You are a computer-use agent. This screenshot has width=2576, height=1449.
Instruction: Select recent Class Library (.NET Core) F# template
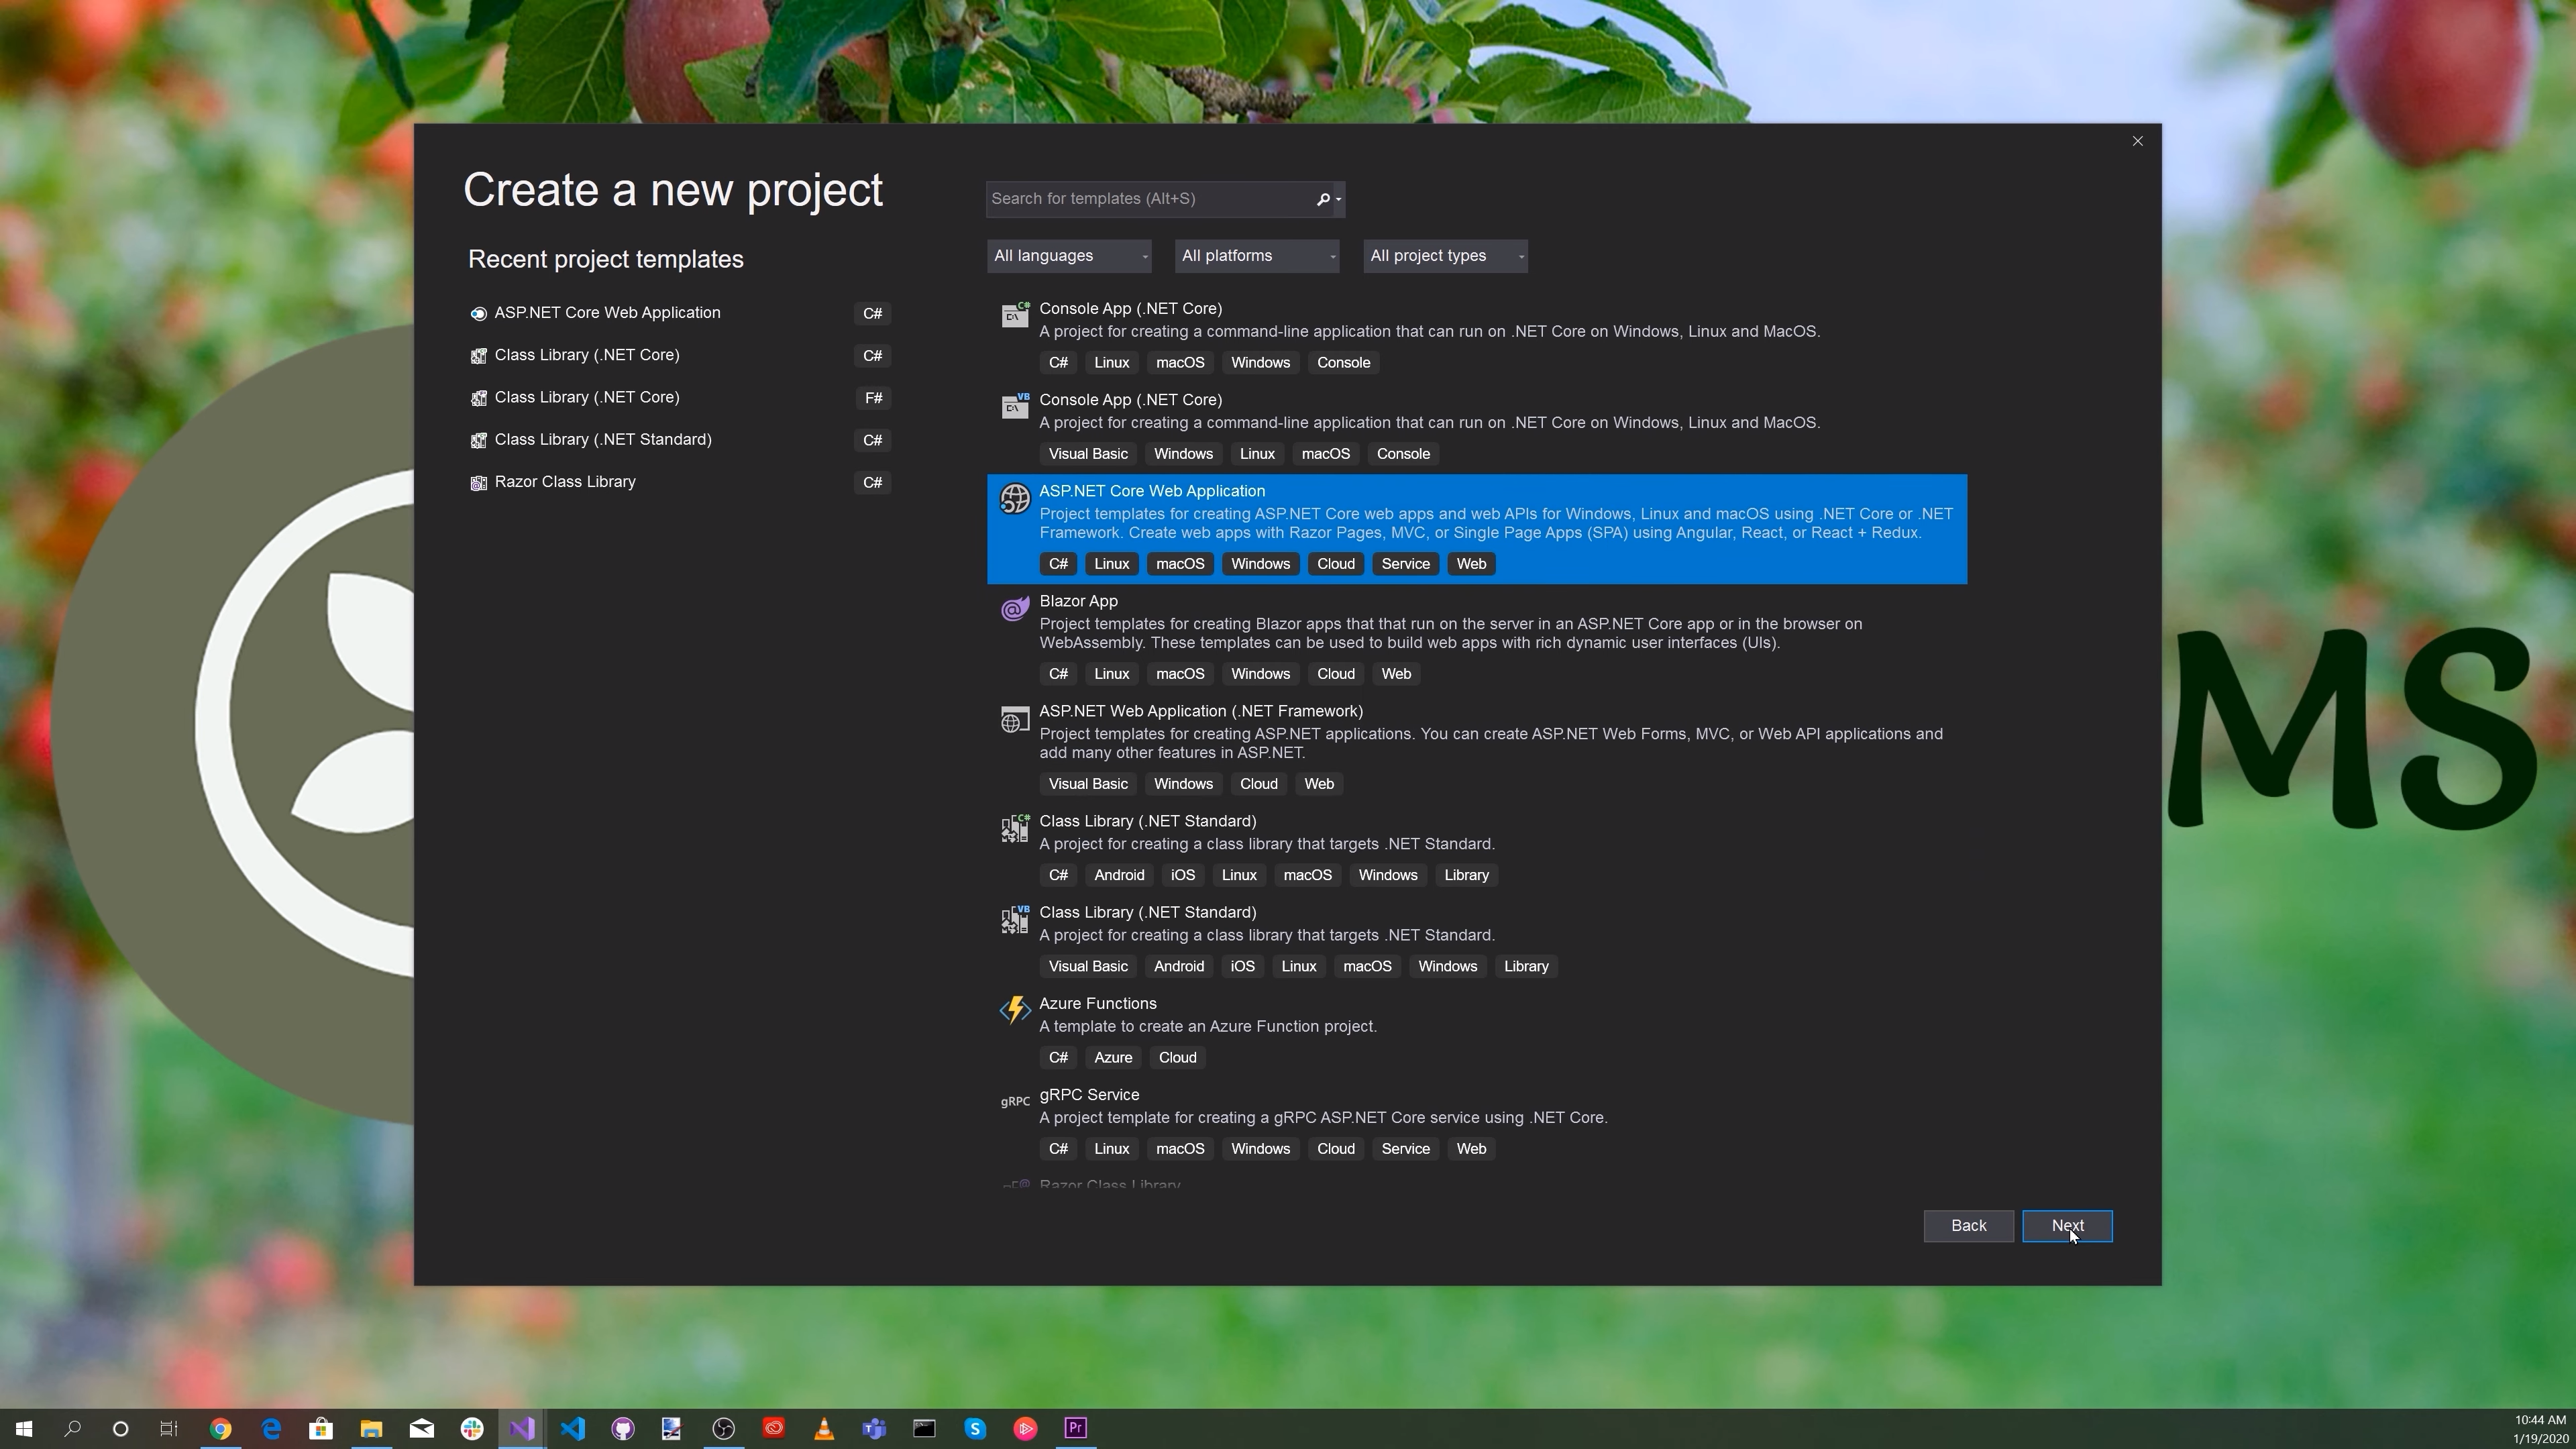[680, 398]
